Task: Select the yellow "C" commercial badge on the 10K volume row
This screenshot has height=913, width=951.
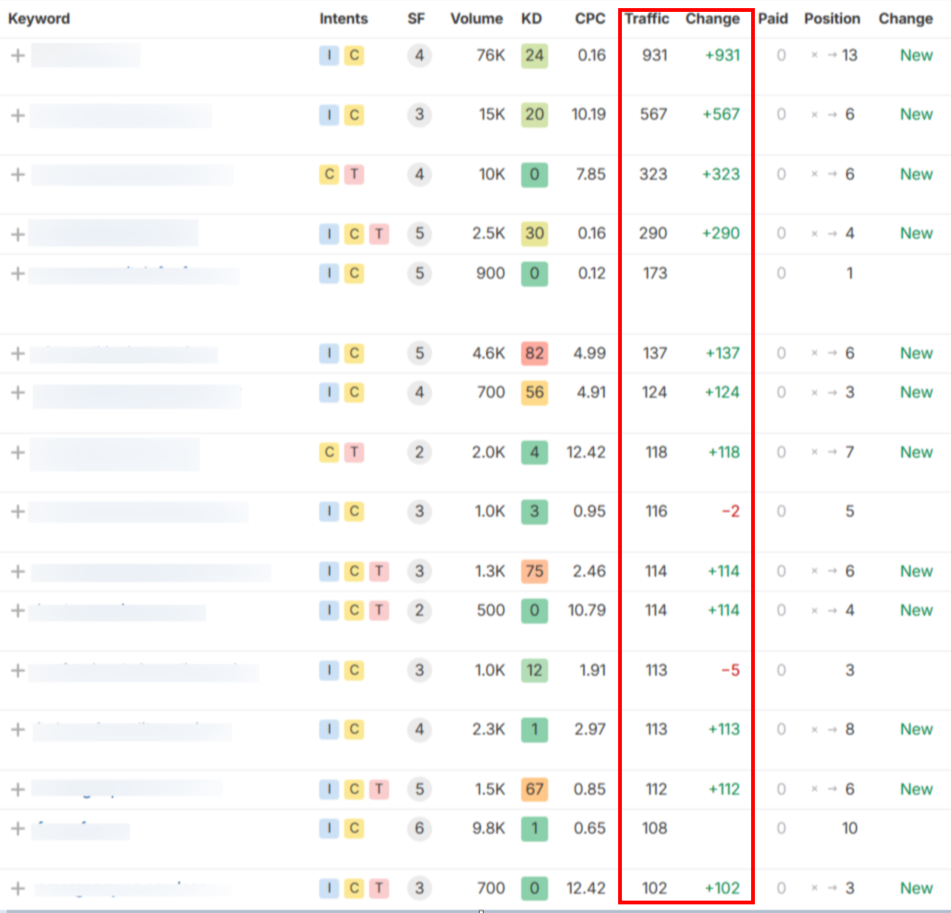Action: pyautogui.click(x=328, y=174)
